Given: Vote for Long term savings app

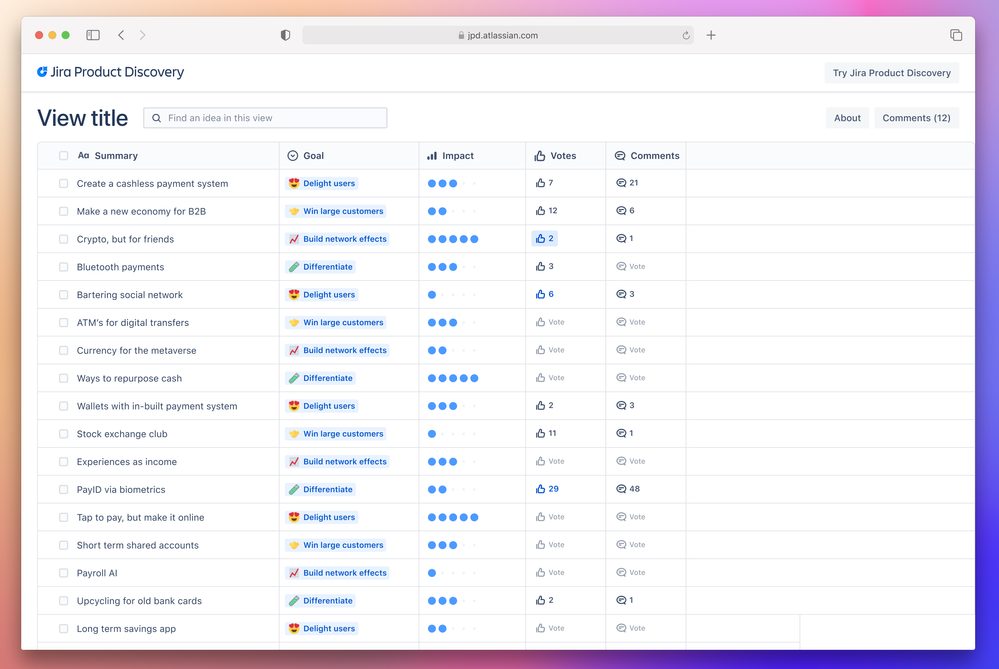Looking at the screenshot, I should pos(550,628).
